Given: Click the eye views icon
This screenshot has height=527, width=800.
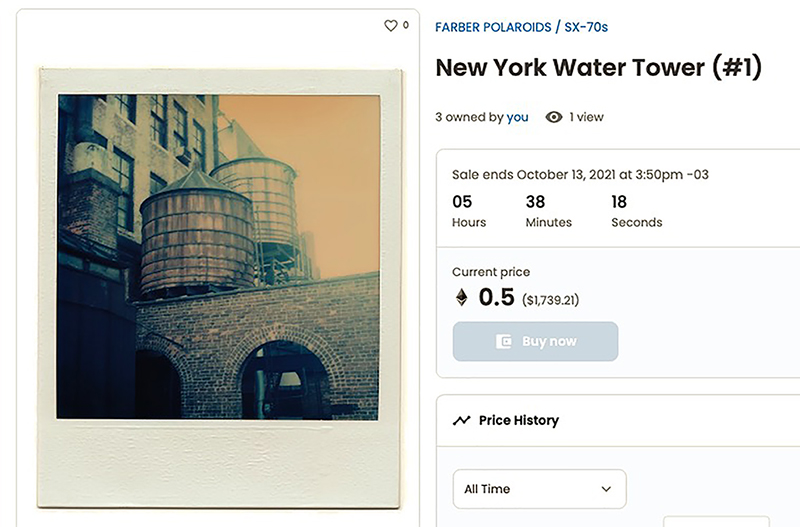Looking at the screenshot, I should 554,117.
